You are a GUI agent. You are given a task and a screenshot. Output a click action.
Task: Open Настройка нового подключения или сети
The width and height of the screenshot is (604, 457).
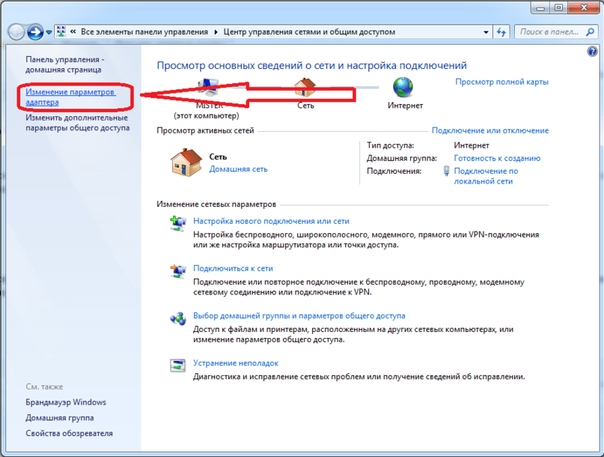pyautogui.click(x=271, y=221)
